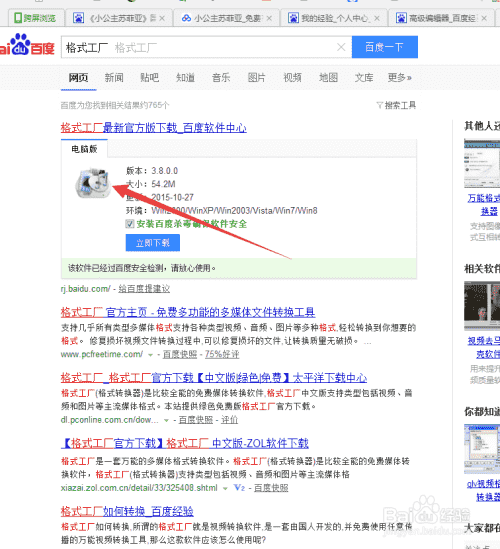Click the qlv视频 sidebar link

485,490
